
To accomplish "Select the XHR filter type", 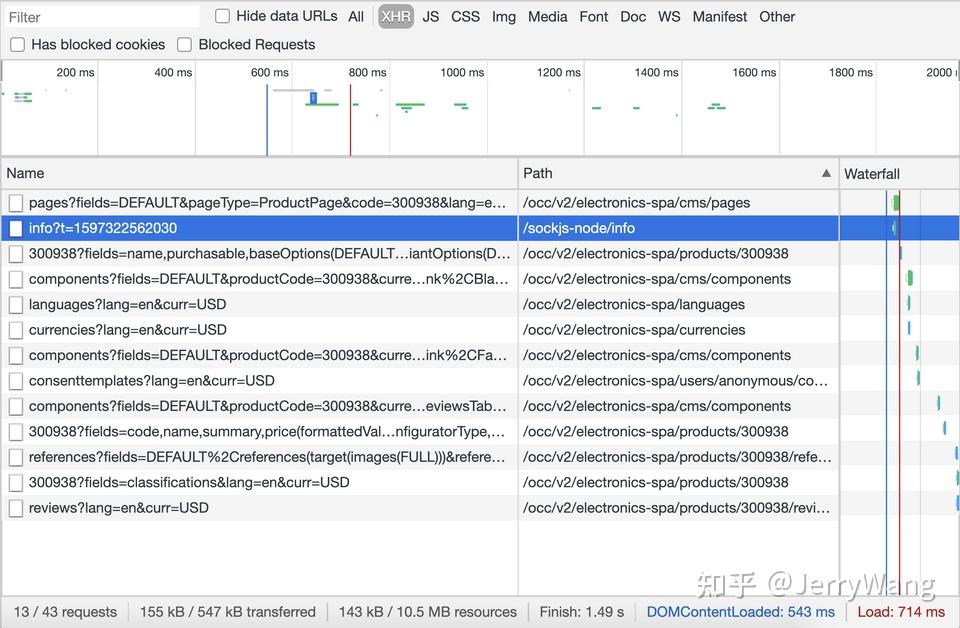I will (396, 17).
